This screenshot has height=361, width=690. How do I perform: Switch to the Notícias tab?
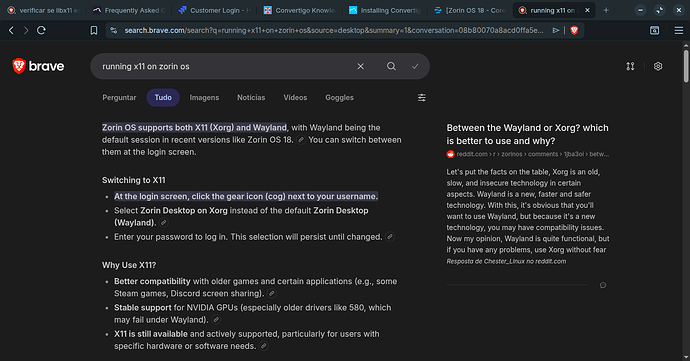251,97
